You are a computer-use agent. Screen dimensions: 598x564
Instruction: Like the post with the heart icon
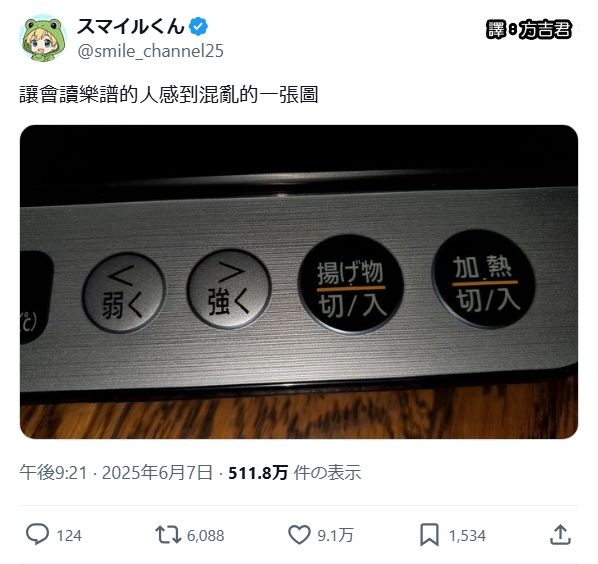point(299,535)
